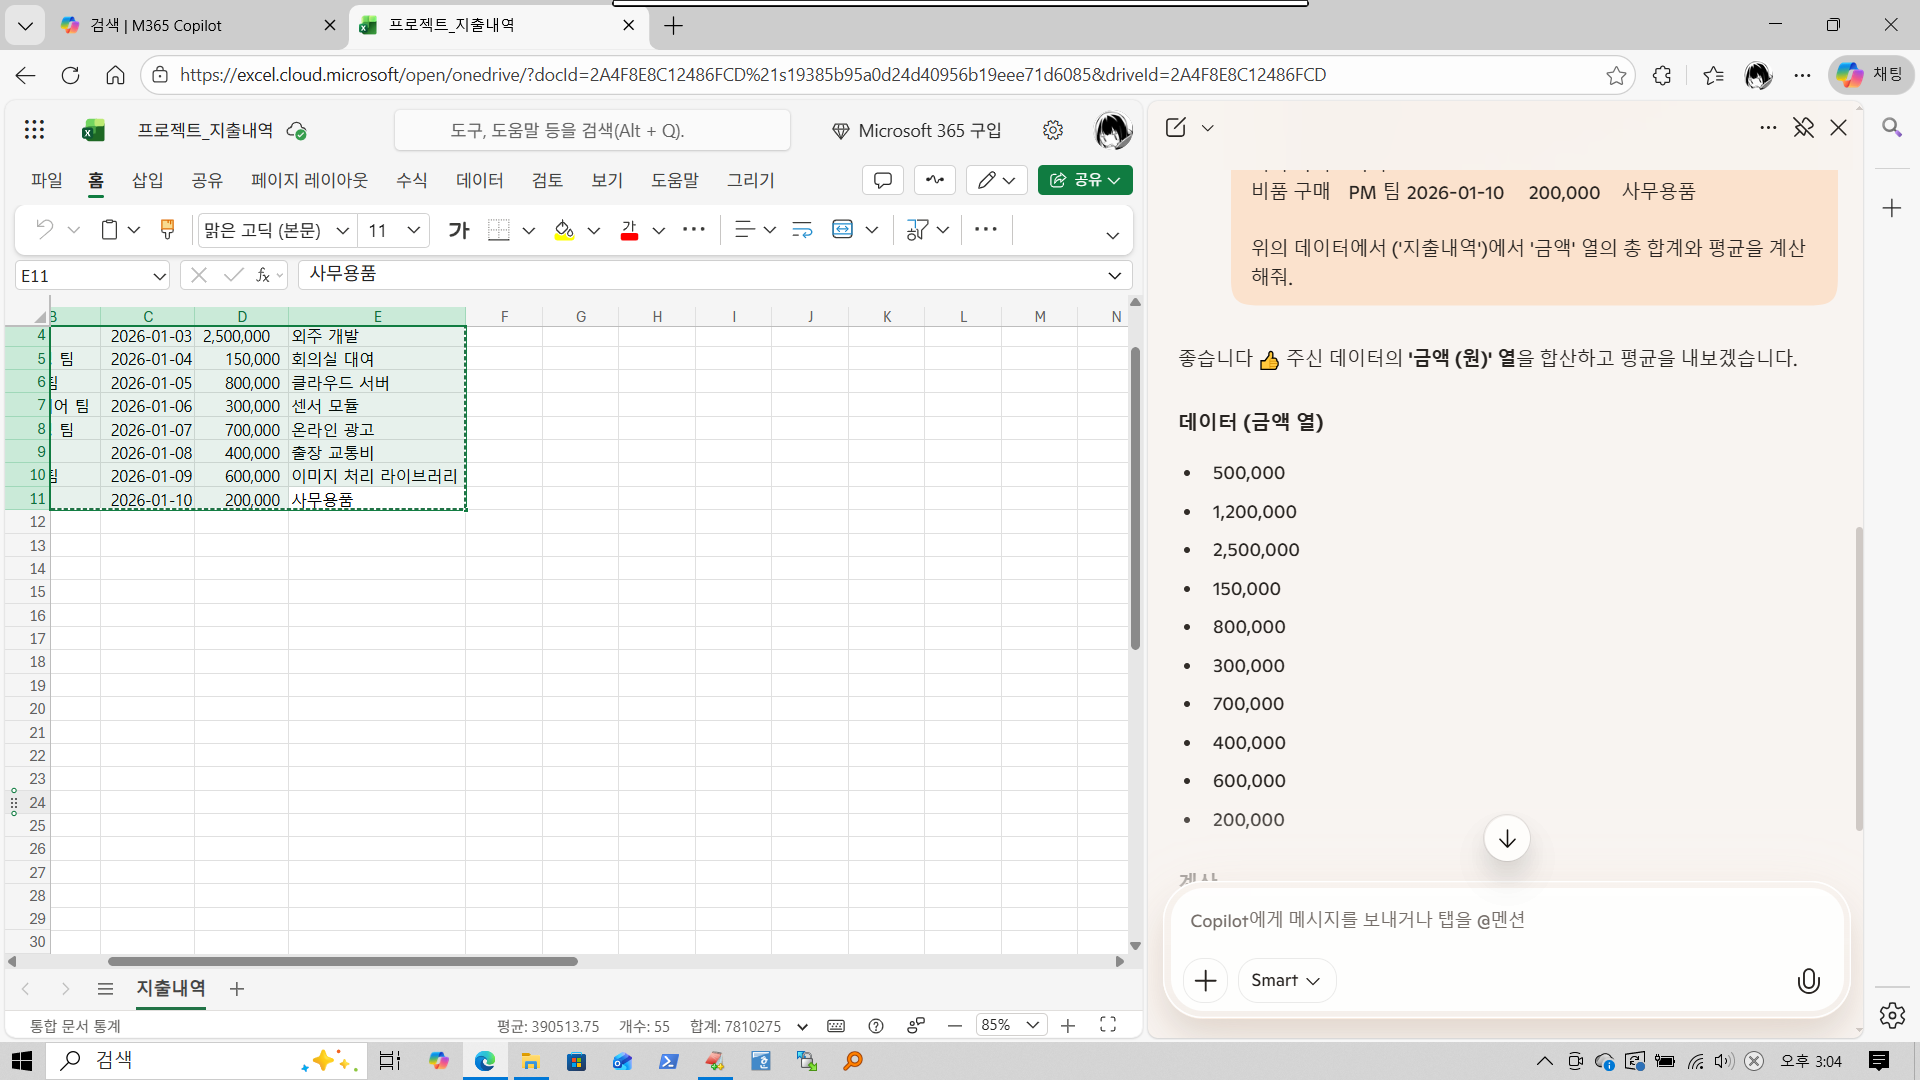This screenshot has width=1920, height=1080.
Task: Click the Microsoft 365 구입 link
Action: [x=916, y=130]
